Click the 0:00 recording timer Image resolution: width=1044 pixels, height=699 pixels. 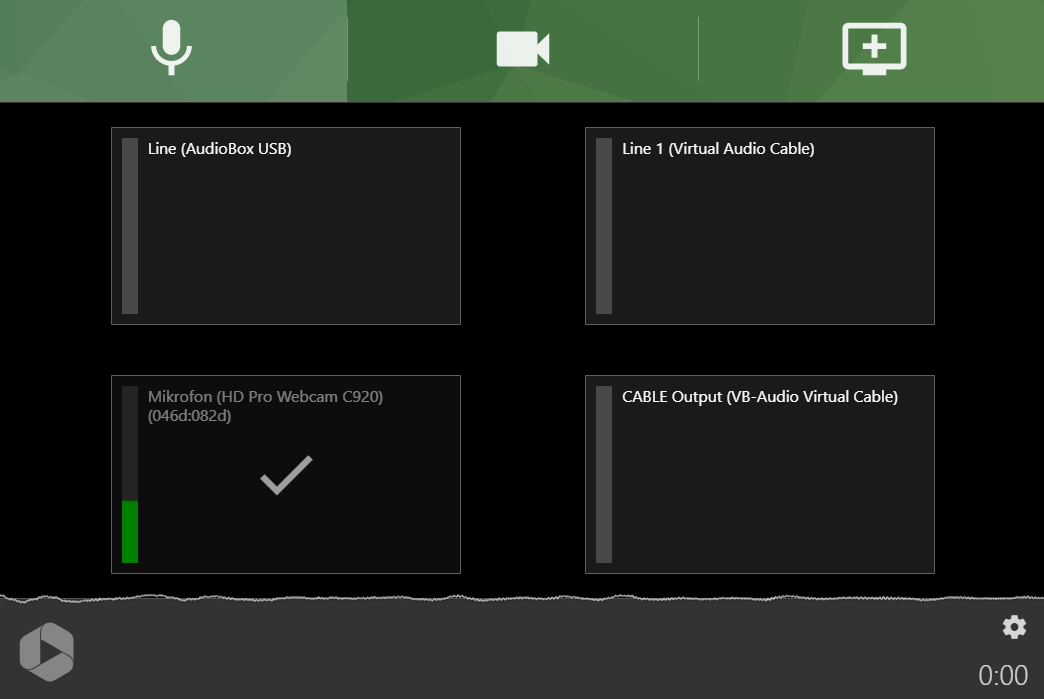(x=1003, y=675)
